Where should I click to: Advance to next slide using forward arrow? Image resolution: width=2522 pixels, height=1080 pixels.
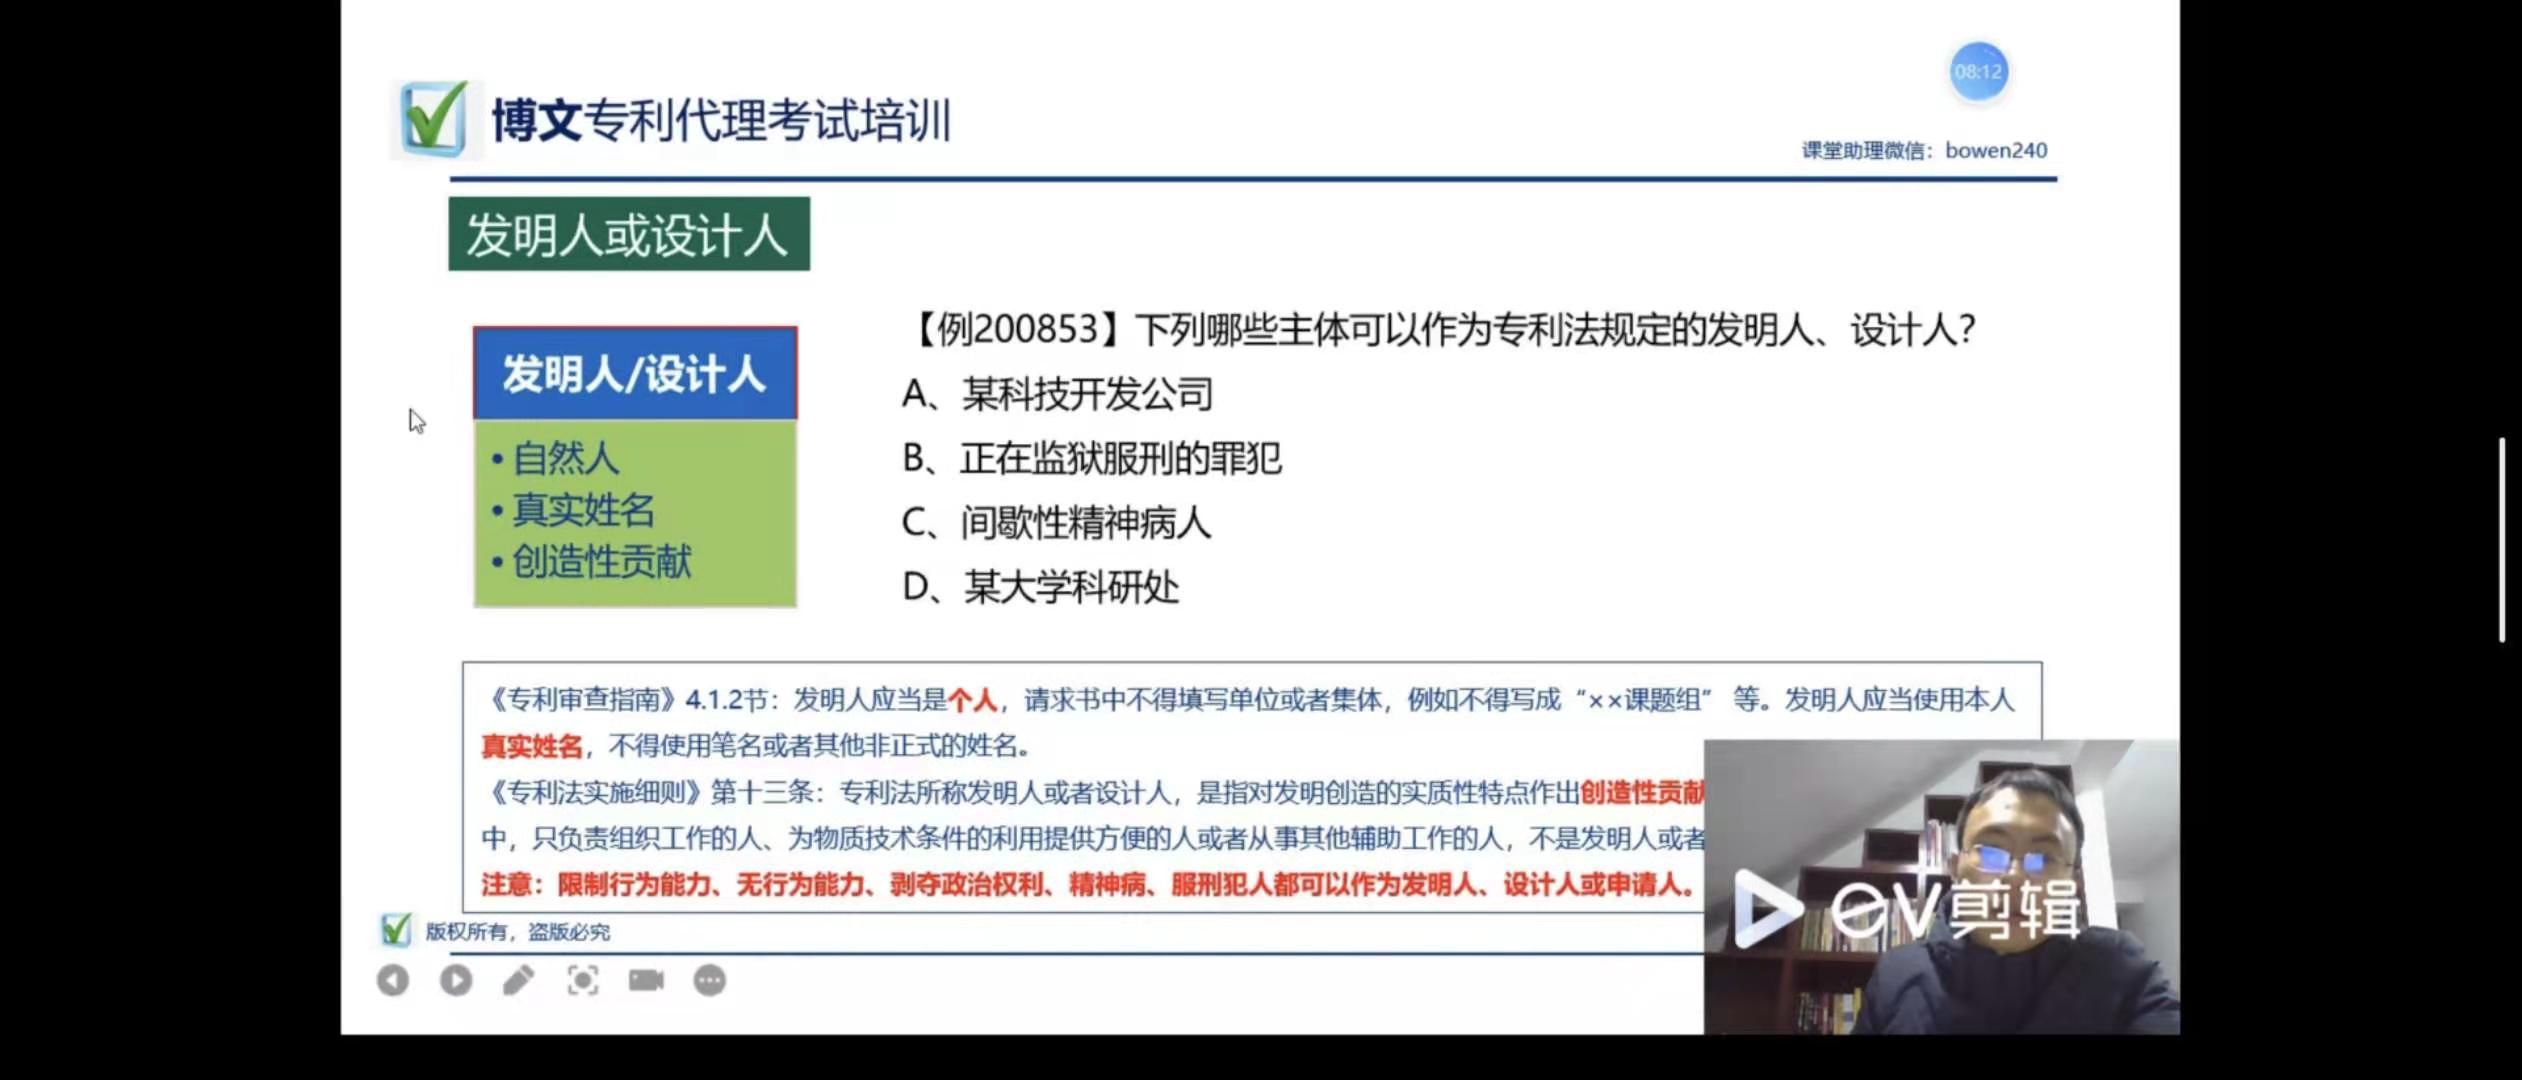point(456,981)
